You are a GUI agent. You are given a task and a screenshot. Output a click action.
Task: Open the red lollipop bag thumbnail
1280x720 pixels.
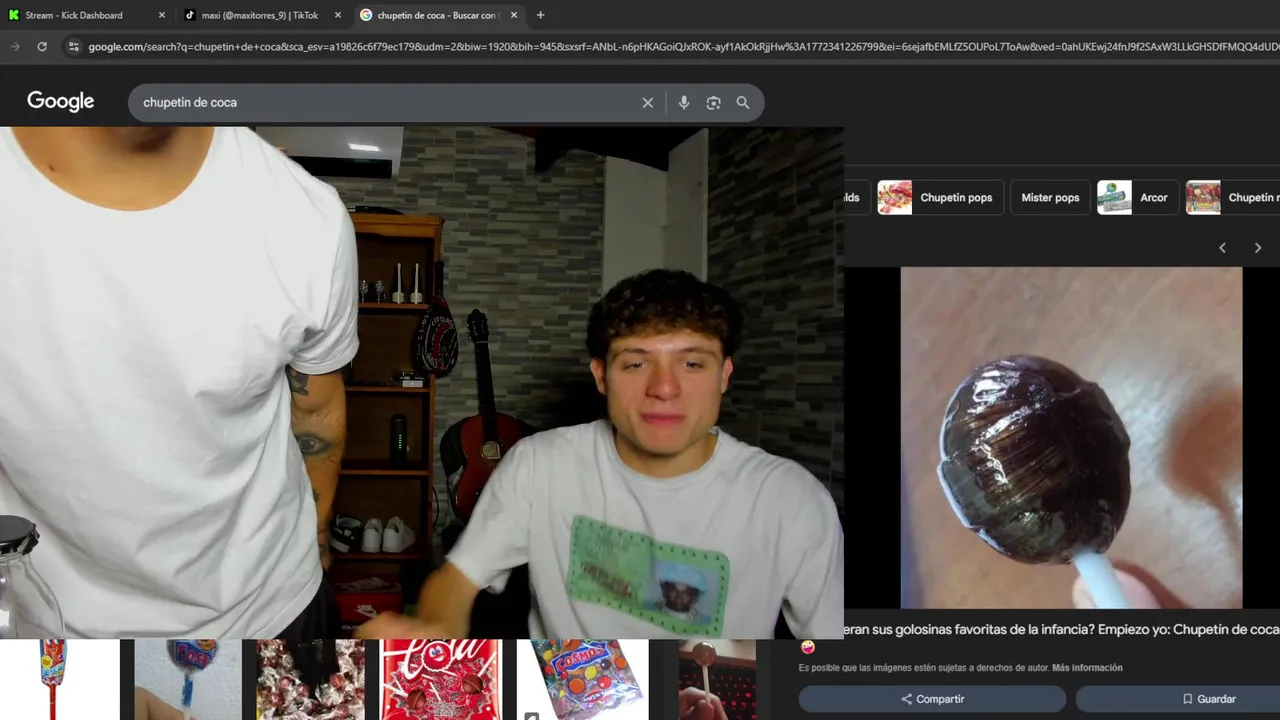click(441, 679)
